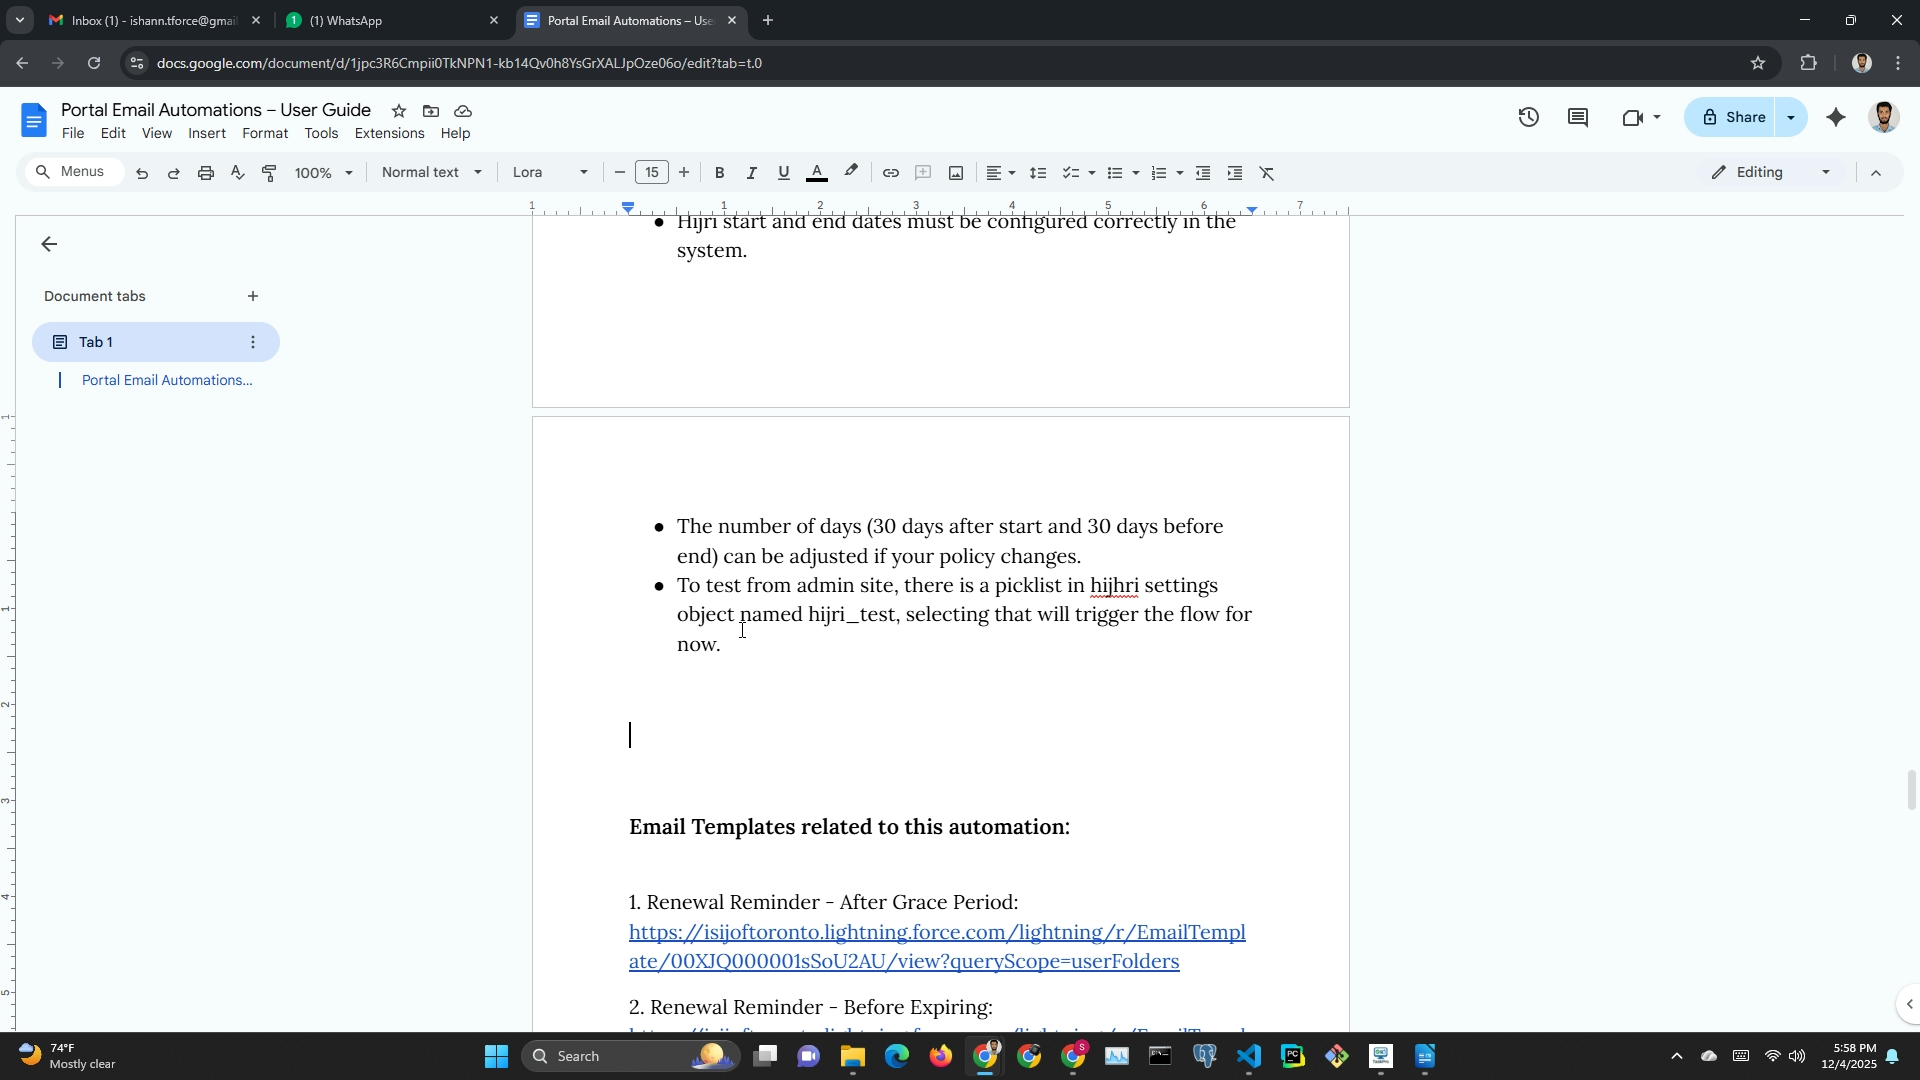The image size is (1920, 1080).
Task: Click the Print icon in toolbar
Action: (x=206, y=173)
